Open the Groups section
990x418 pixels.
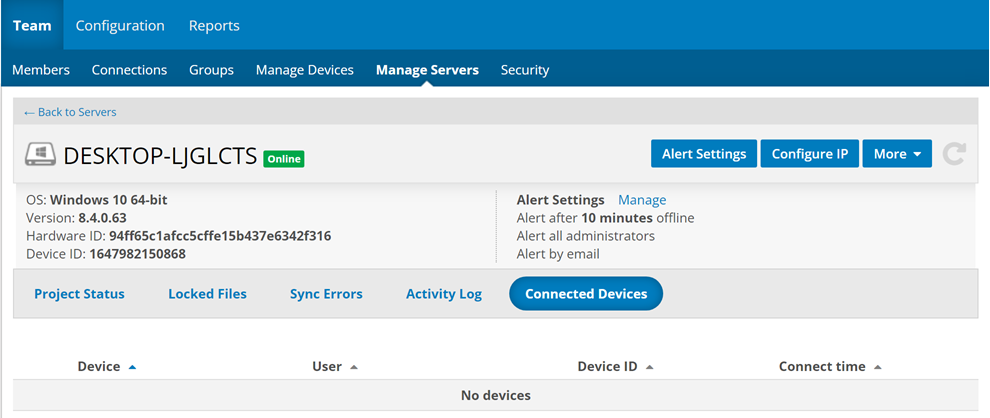(211, 70)
